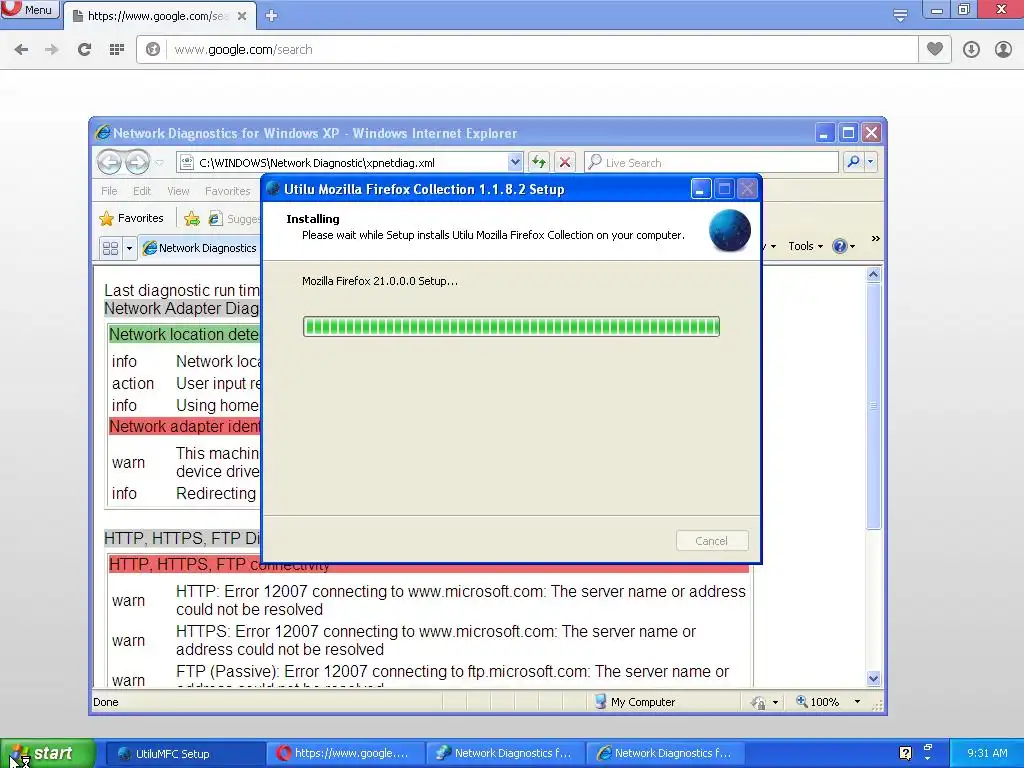Image resolution: width=1024 pixels, height=768 pixels.
Task: Click 'Mozilla Firefox 21.0.0.0 Setup...' text
Action: [380, 281]
